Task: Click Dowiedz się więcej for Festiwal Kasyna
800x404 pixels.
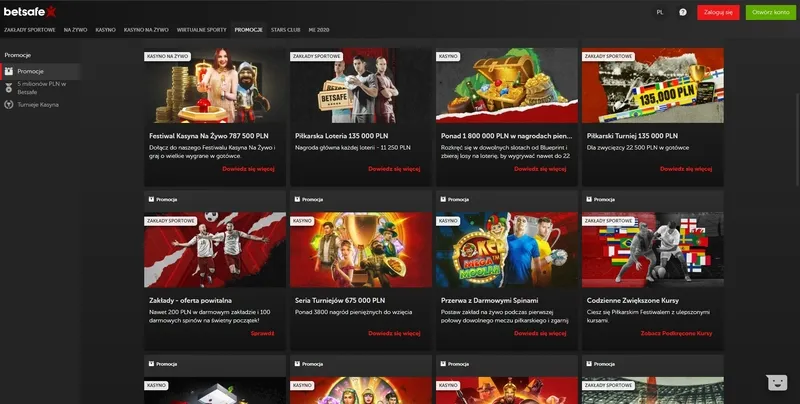Action: click(248, 169)
